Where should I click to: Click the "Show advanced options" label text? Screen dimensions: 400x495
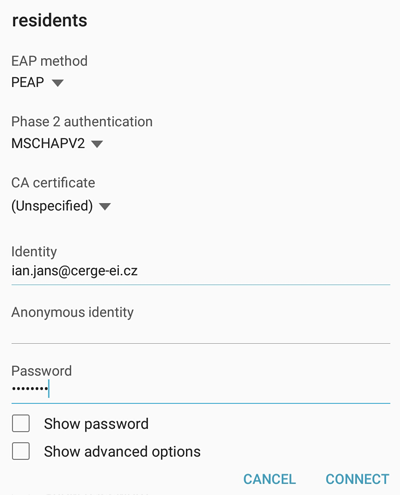122,452
